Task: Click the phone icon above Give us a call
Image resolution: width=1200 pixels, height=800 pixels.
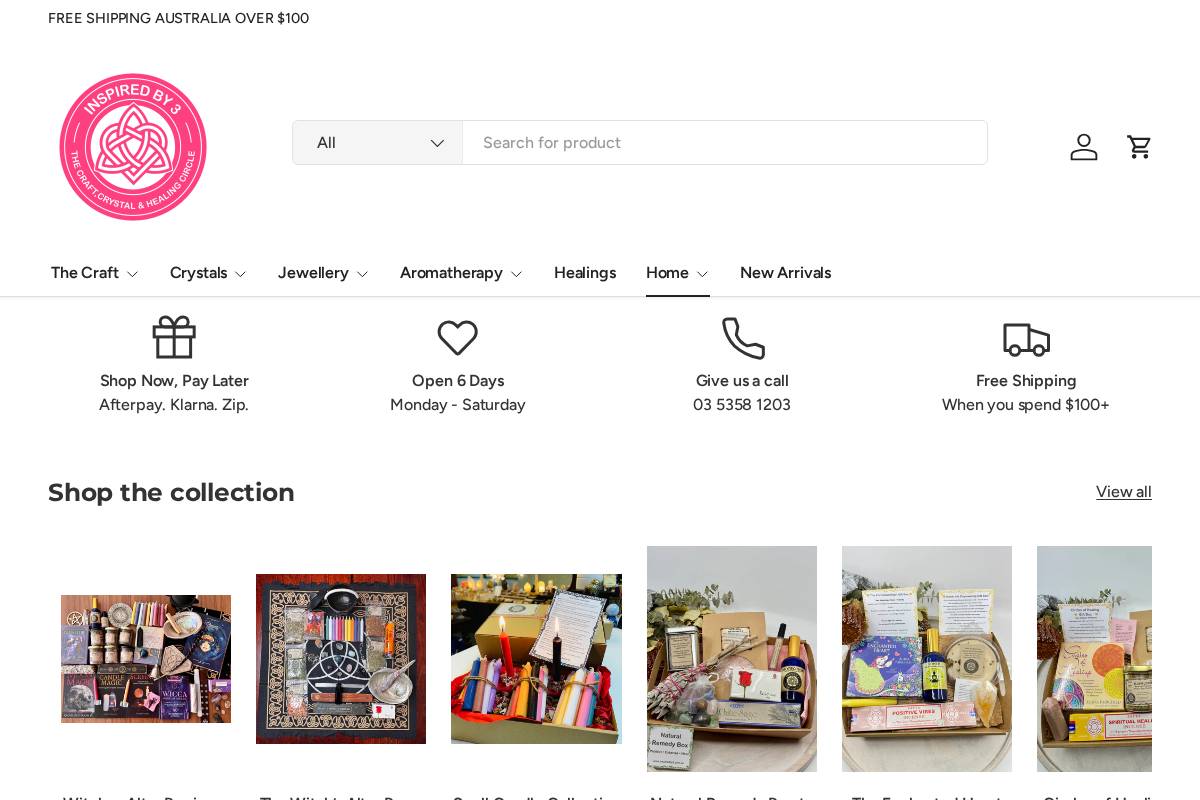Action: click(x=743, y=338)
